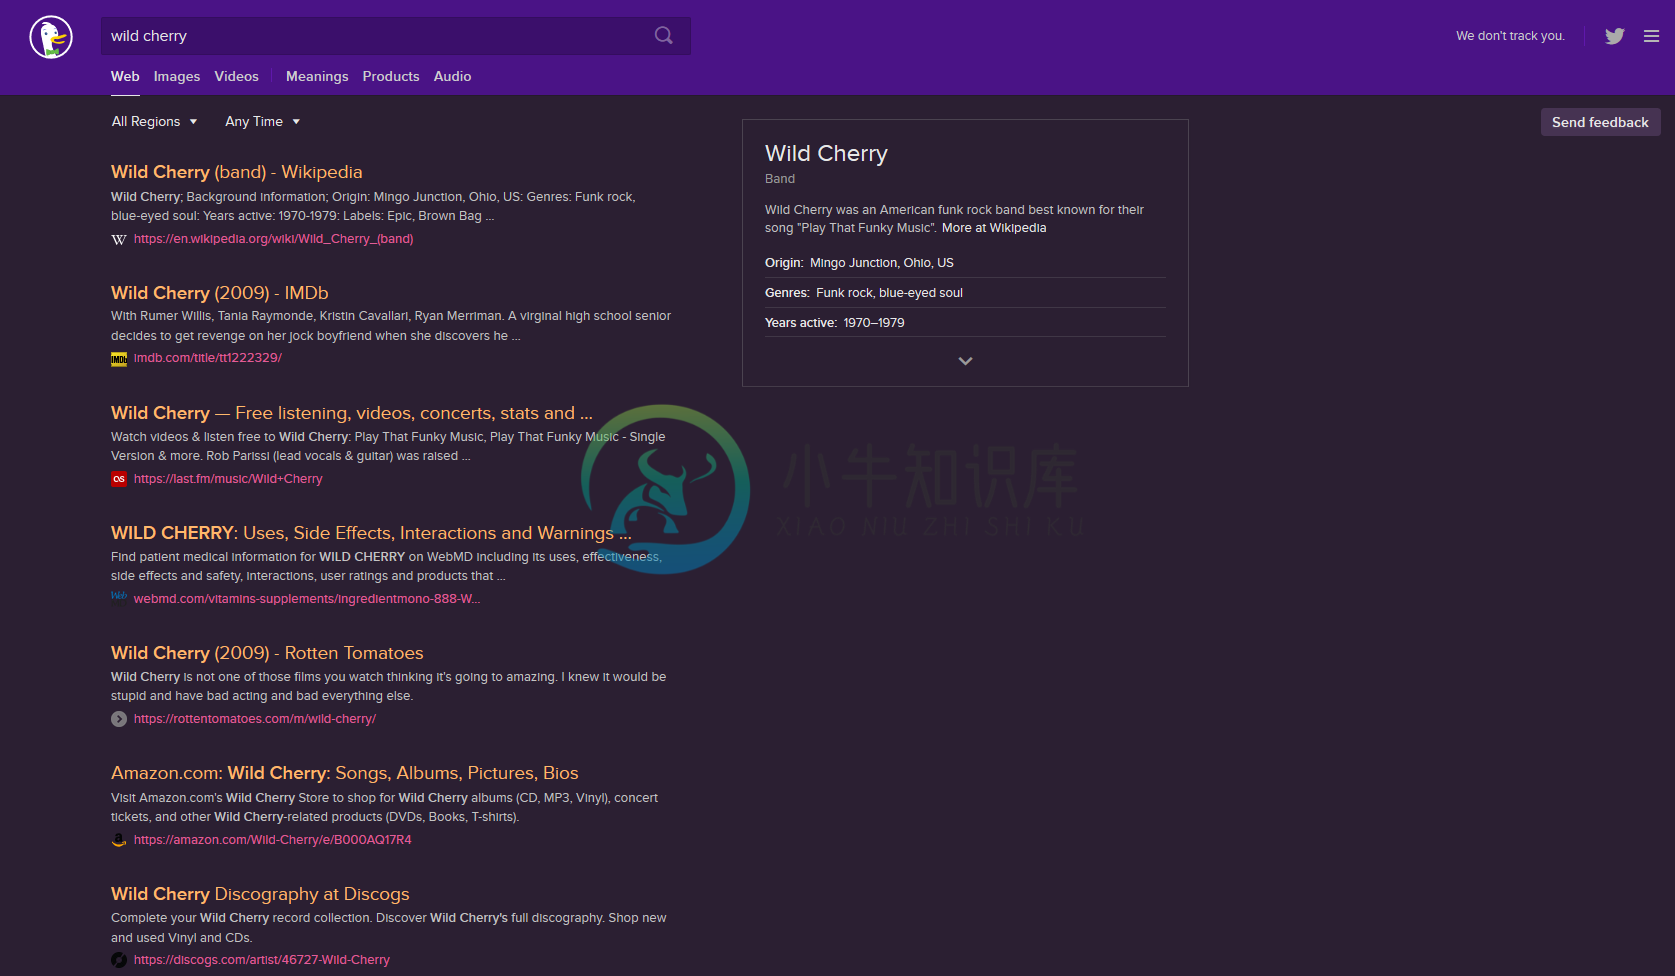The width and height of the screenshot is (1675, 976).
Task: Open Wild Cherry (2009) - Rotten Tomatoes result
Action: pos(267,653)
